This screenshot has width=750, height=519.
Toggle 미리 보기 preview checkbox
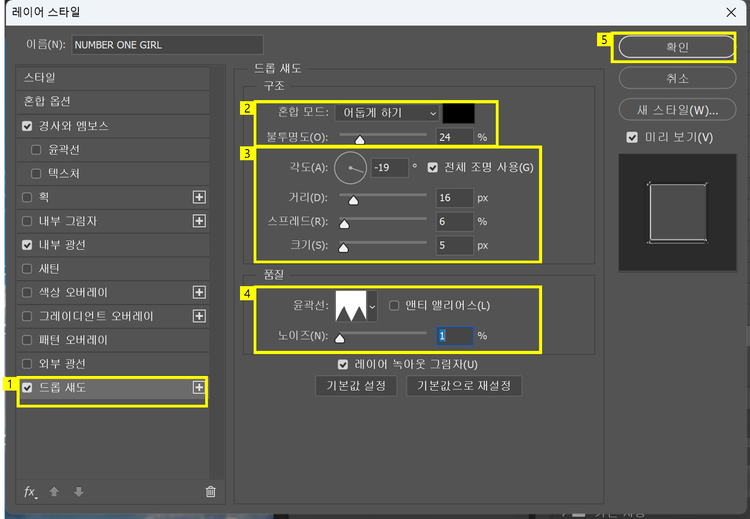click(x=632, y=138)
